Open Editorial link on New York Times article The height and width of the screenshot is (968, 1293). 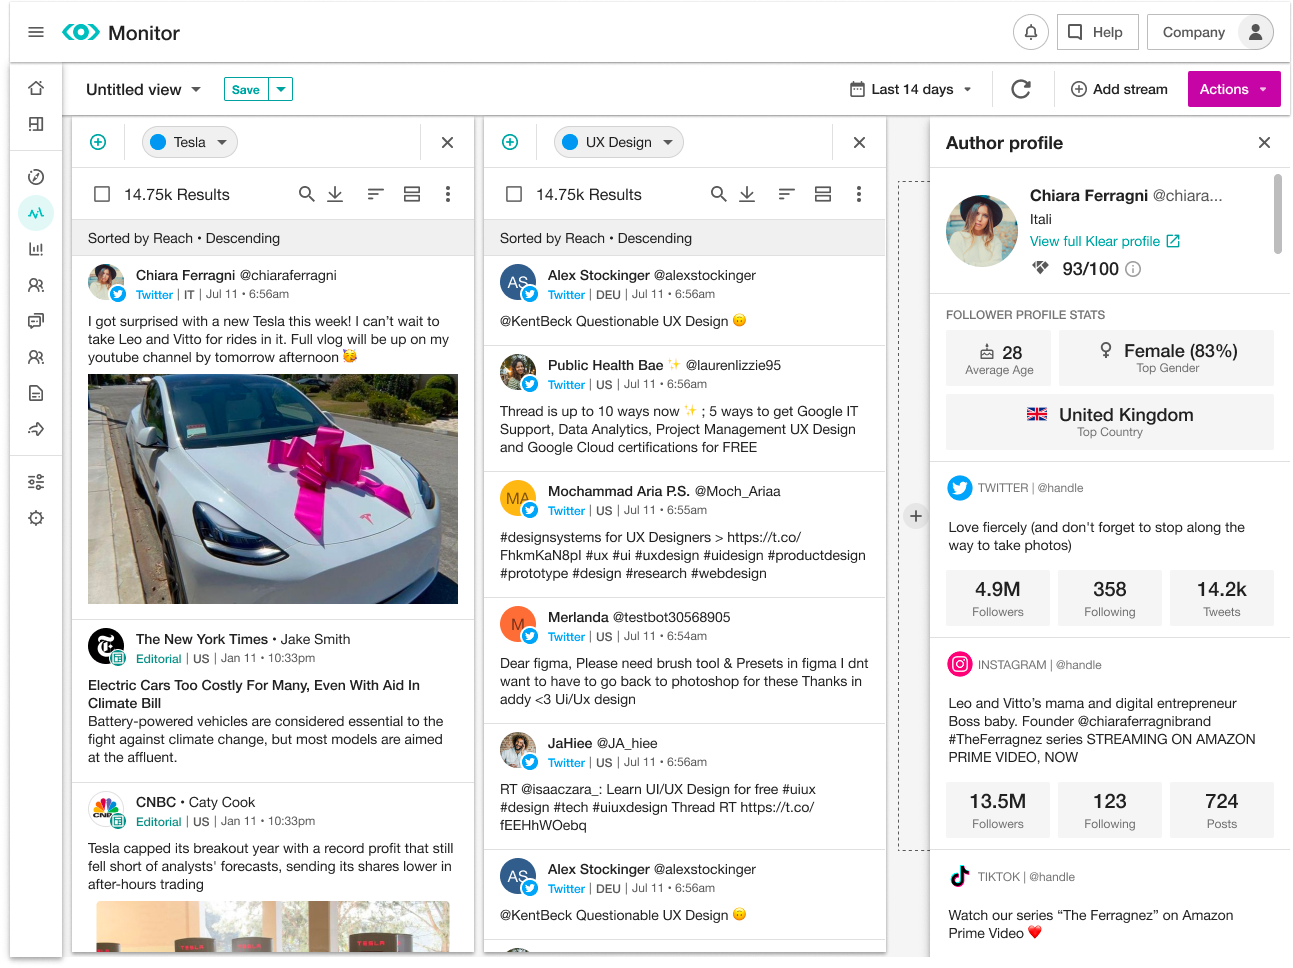click(x=158, y=659)
